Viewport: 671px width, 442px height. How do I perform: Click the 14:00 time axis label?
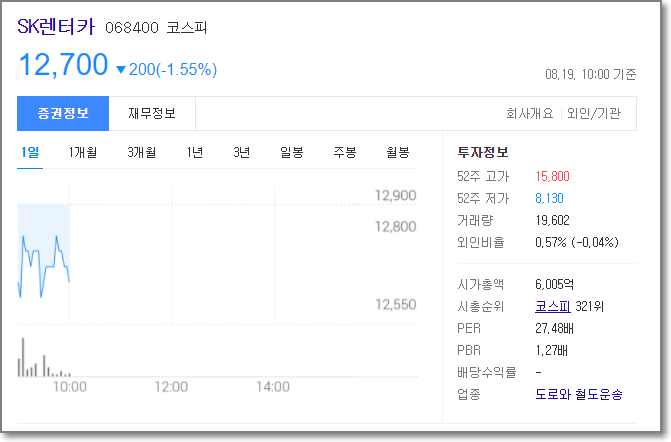273,387
